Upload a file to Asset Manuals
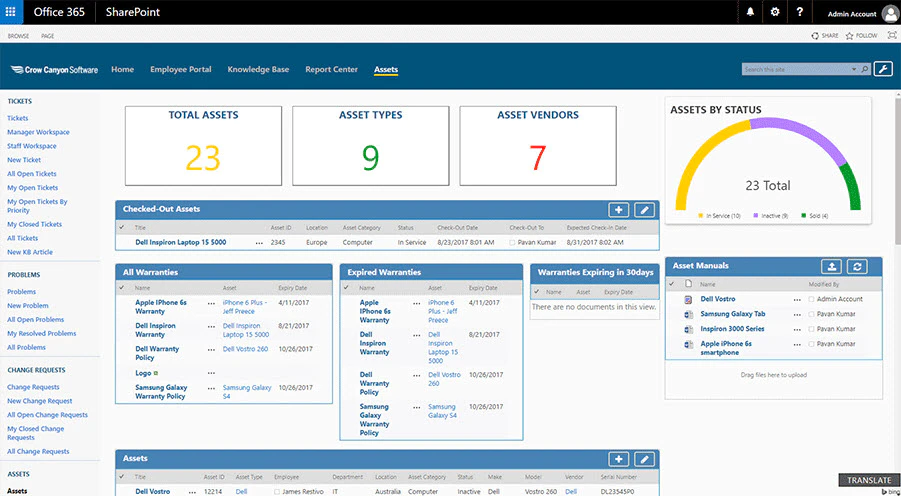This screenshot has width=901, height=496. pos(831,266)
